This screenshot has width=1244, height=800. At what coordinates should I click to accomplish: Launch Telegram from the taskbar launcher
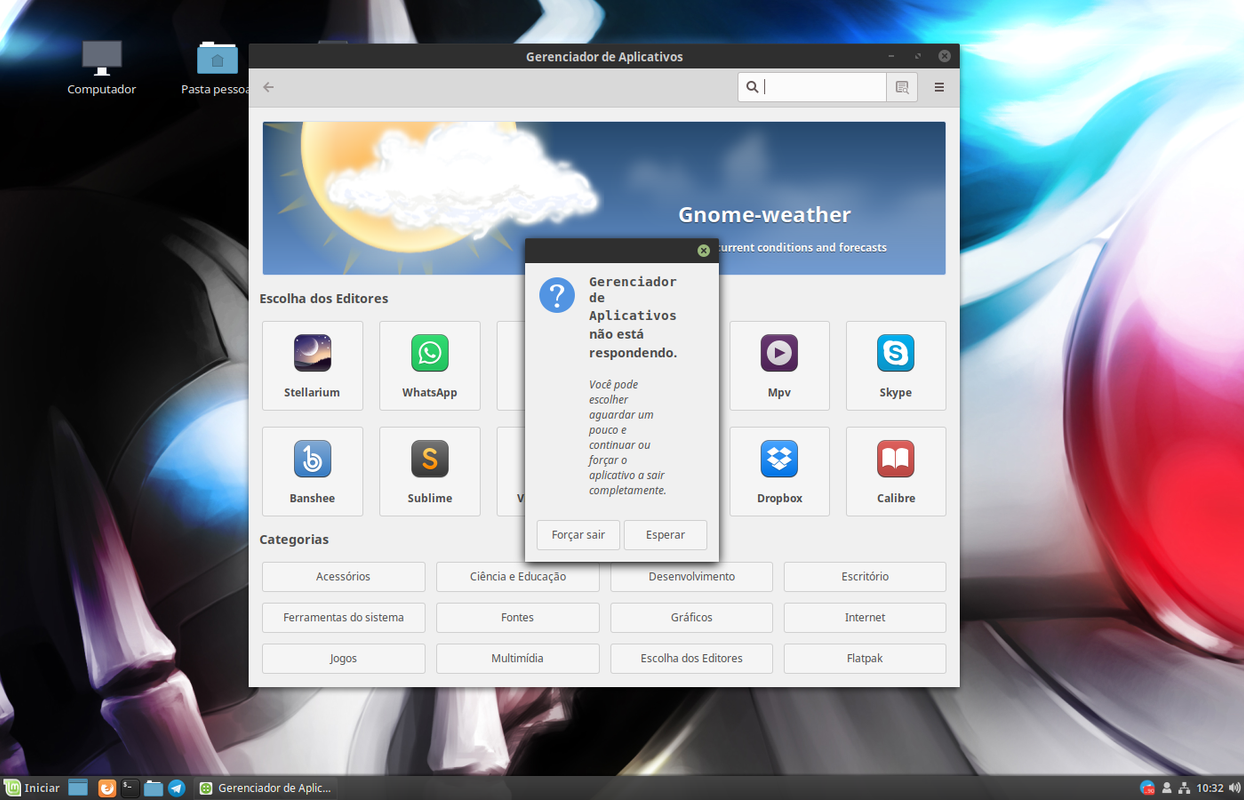tap(177, 788)
